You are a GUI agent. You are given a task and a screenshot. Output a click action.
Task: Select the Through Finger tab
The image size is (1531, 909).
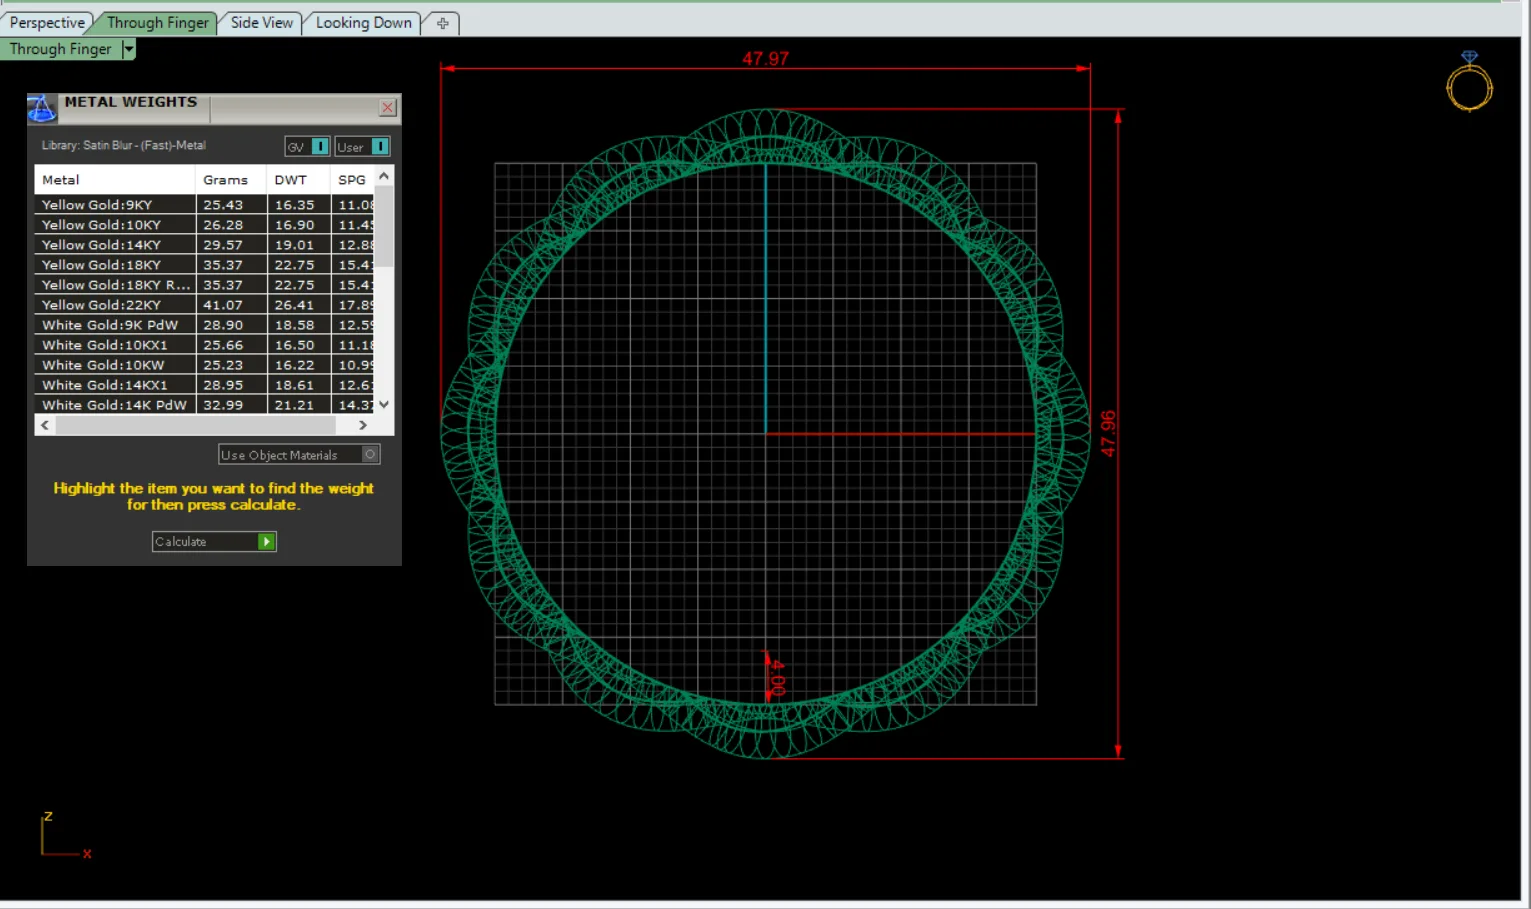[x=157, y=23]
